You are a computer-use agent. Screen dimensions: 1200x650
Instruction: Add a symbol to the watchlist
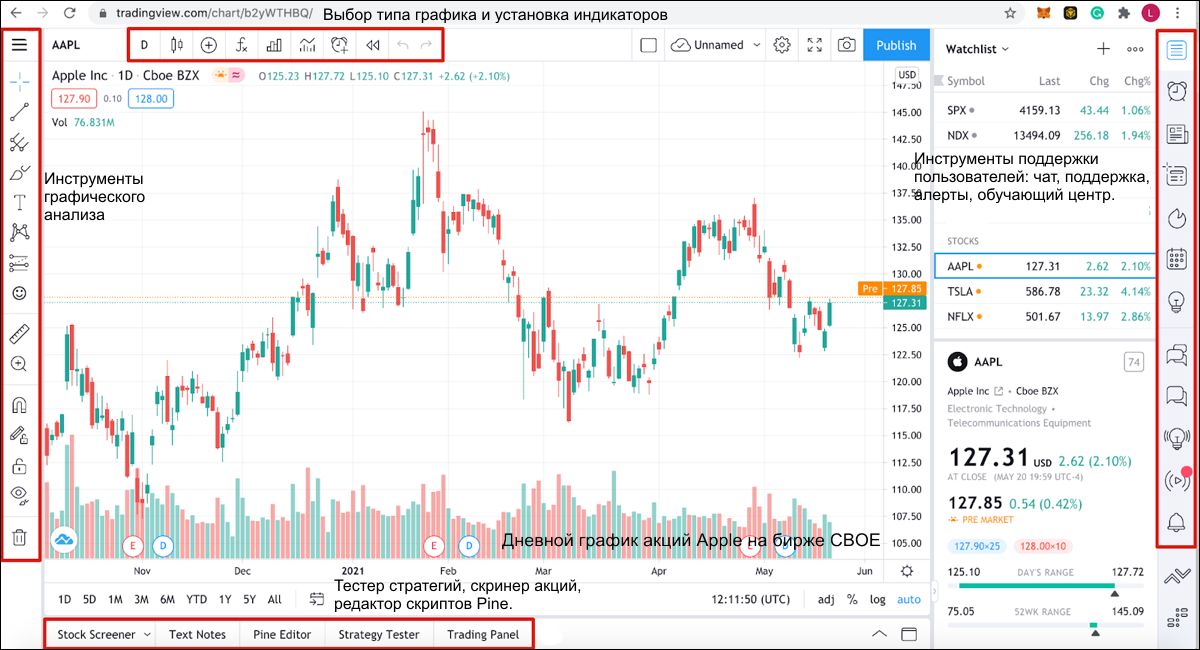coord(1103,48)
